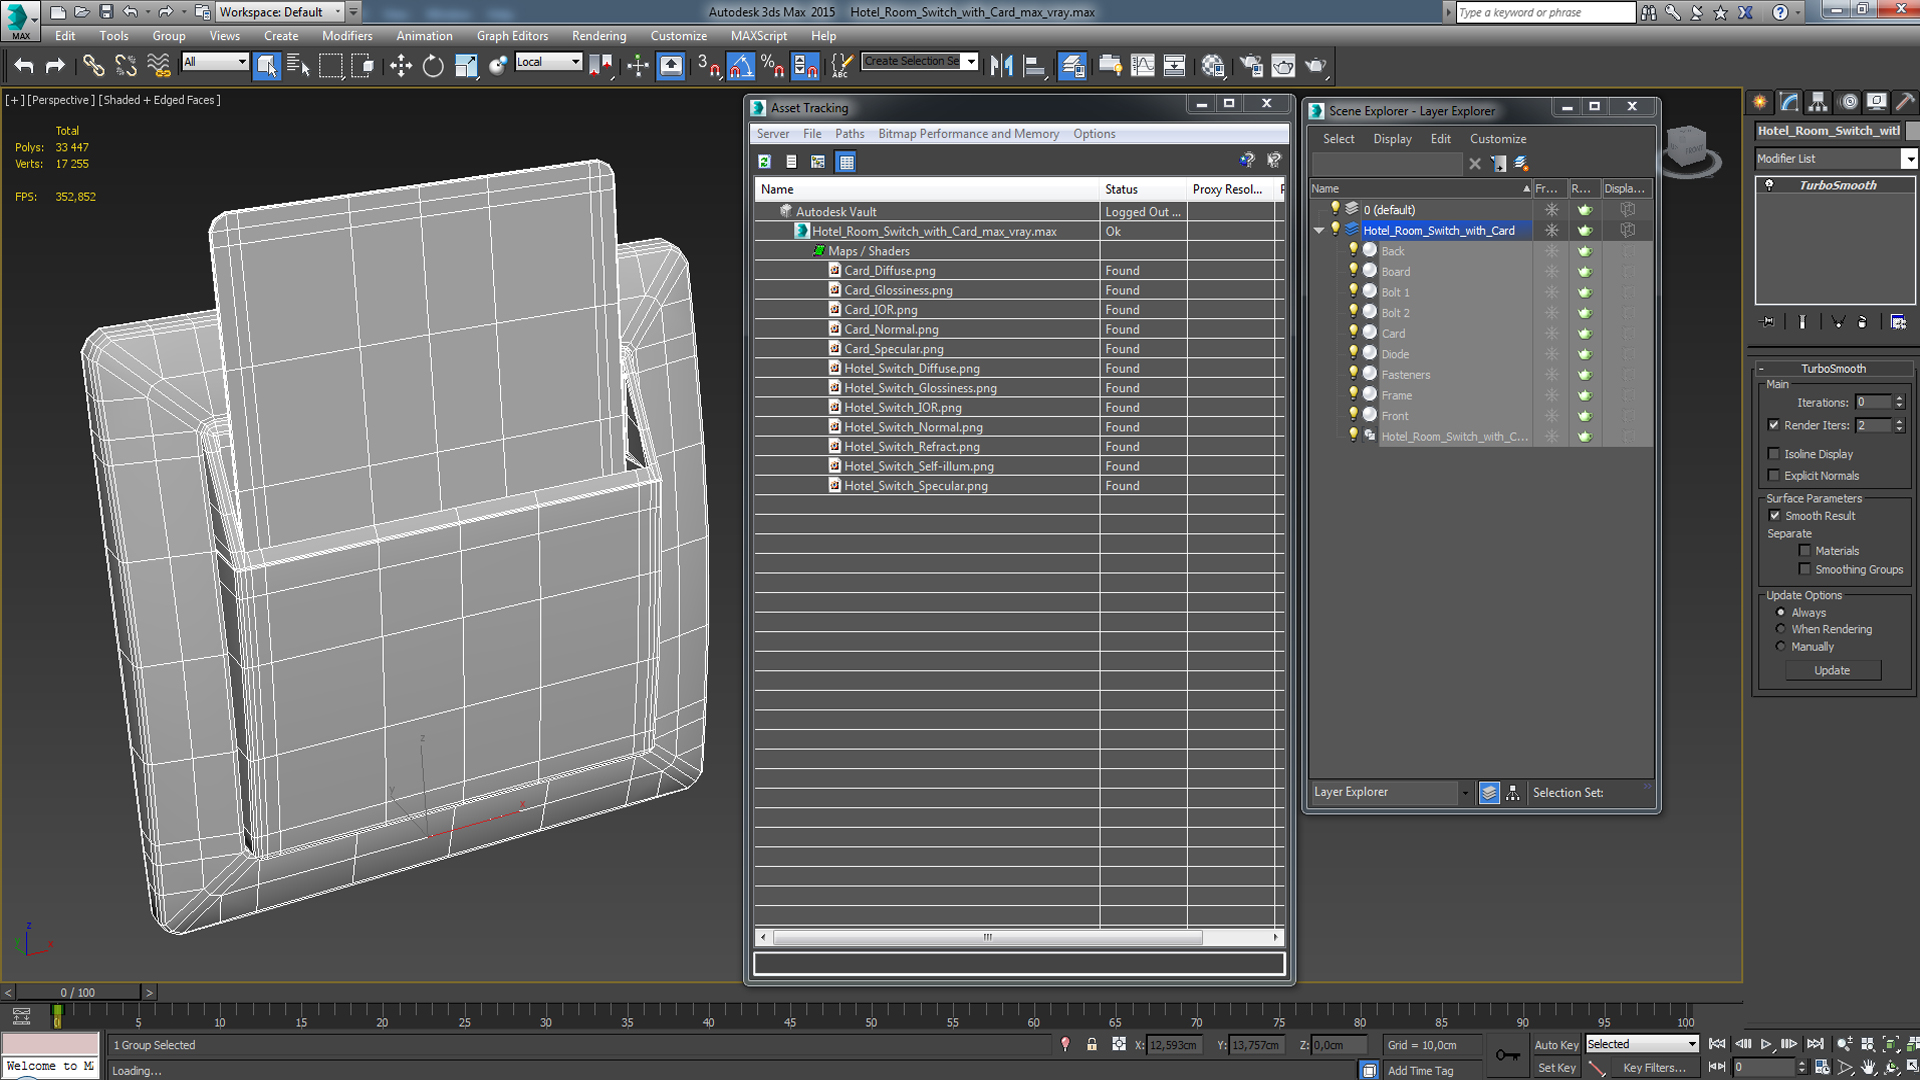
Task: Toggle visibility bulb of Diode object
Action: [x=1353, y=354]
